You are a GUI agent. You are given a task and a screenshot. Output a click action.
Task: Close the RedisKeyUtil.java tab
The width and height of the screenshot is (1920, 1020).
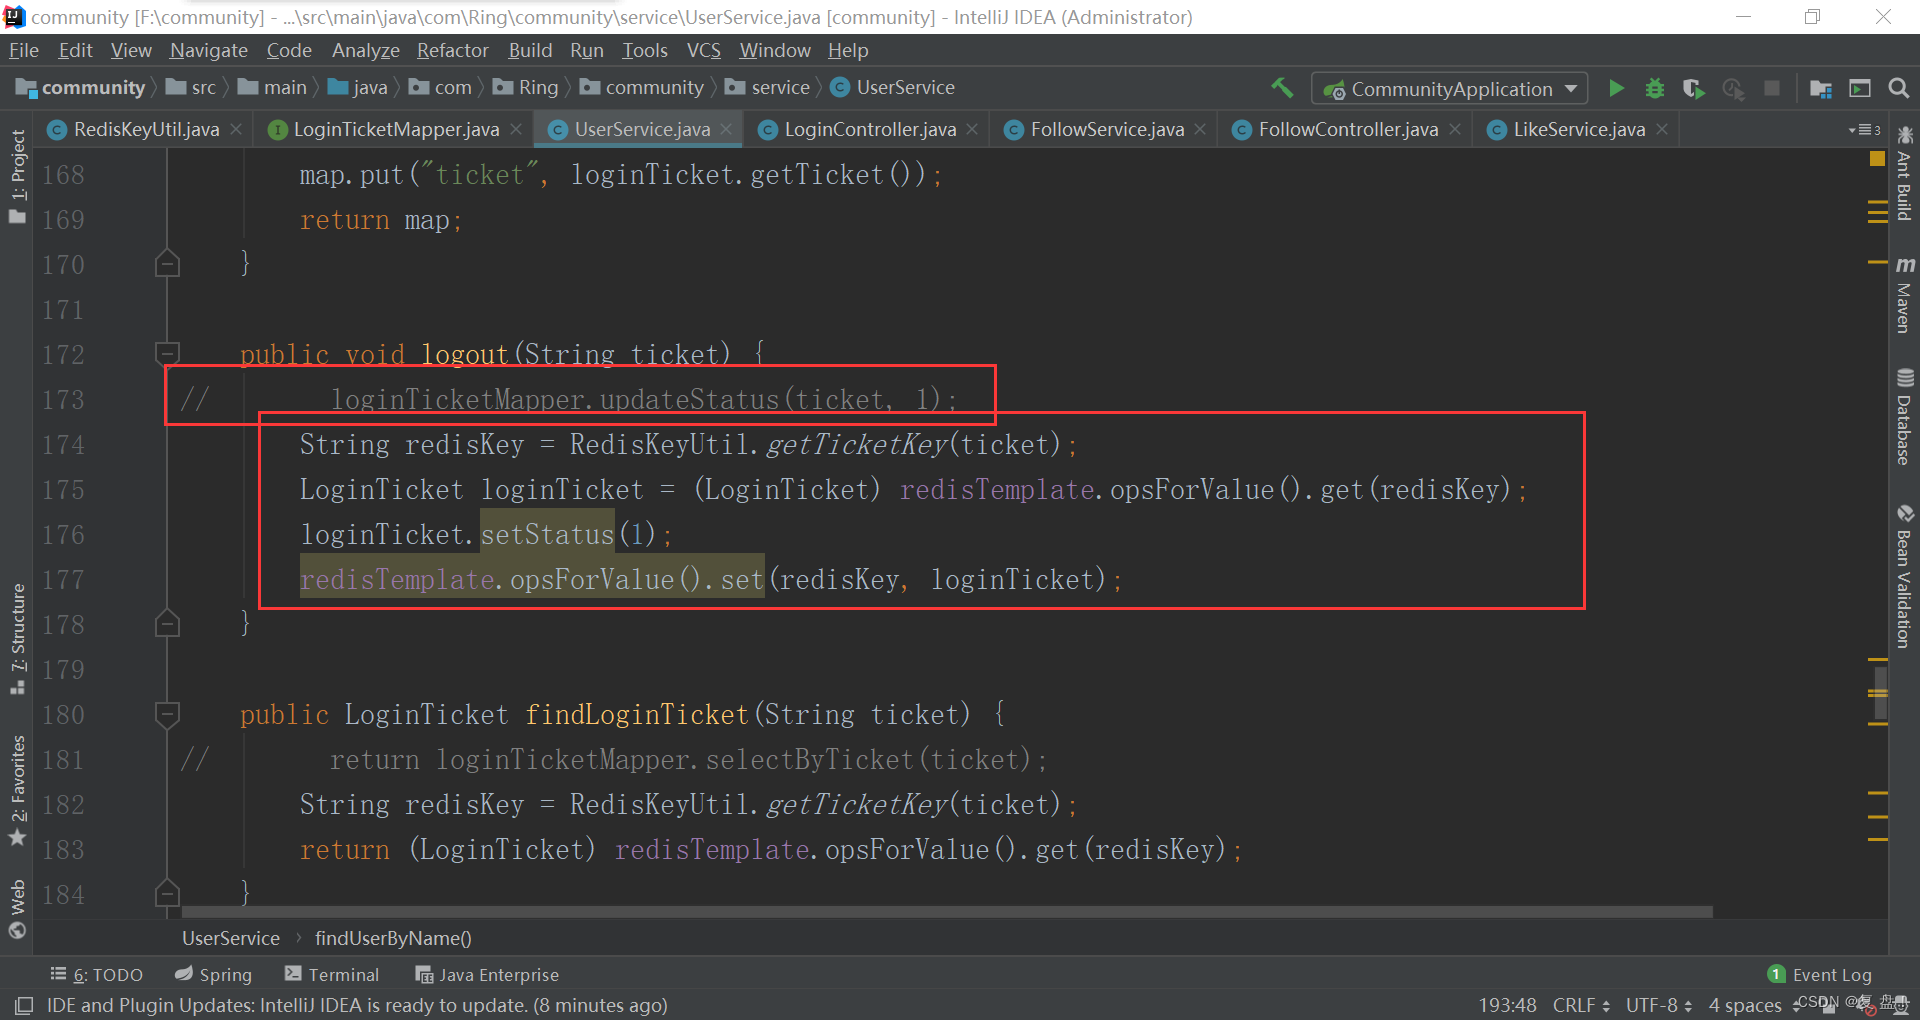(x=236, y=129)
